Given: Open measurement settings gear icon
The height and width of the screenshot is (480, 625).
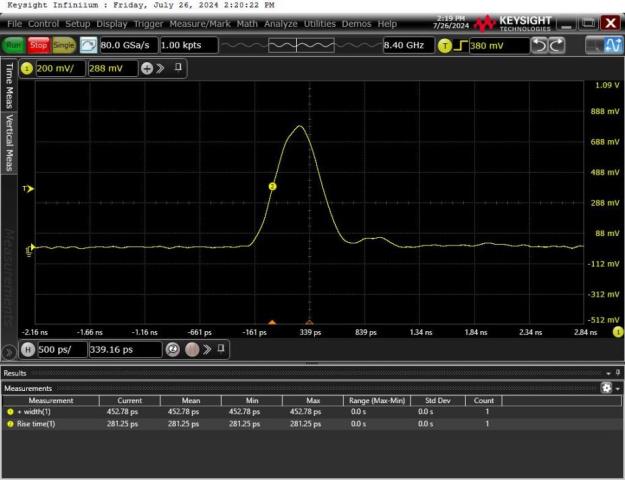Looking at the screenshot, I should point(606,387).
